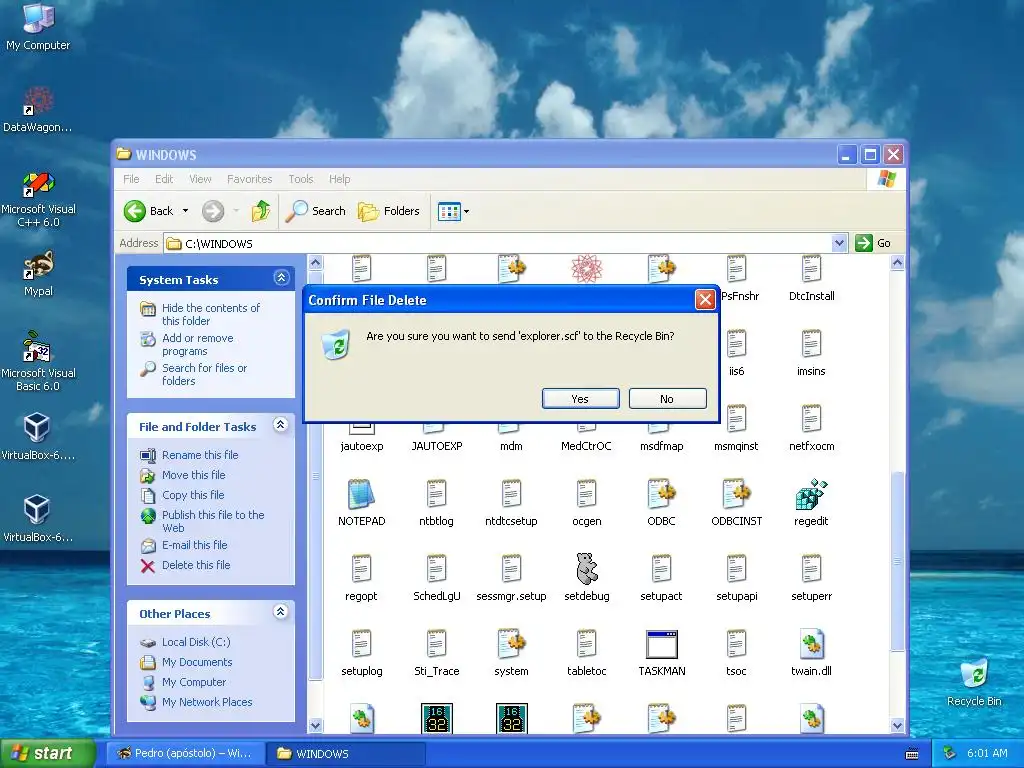Click file list scroll up arrow
The width and height of the screenshot is (1024, 768).
(x=897, y=263)
